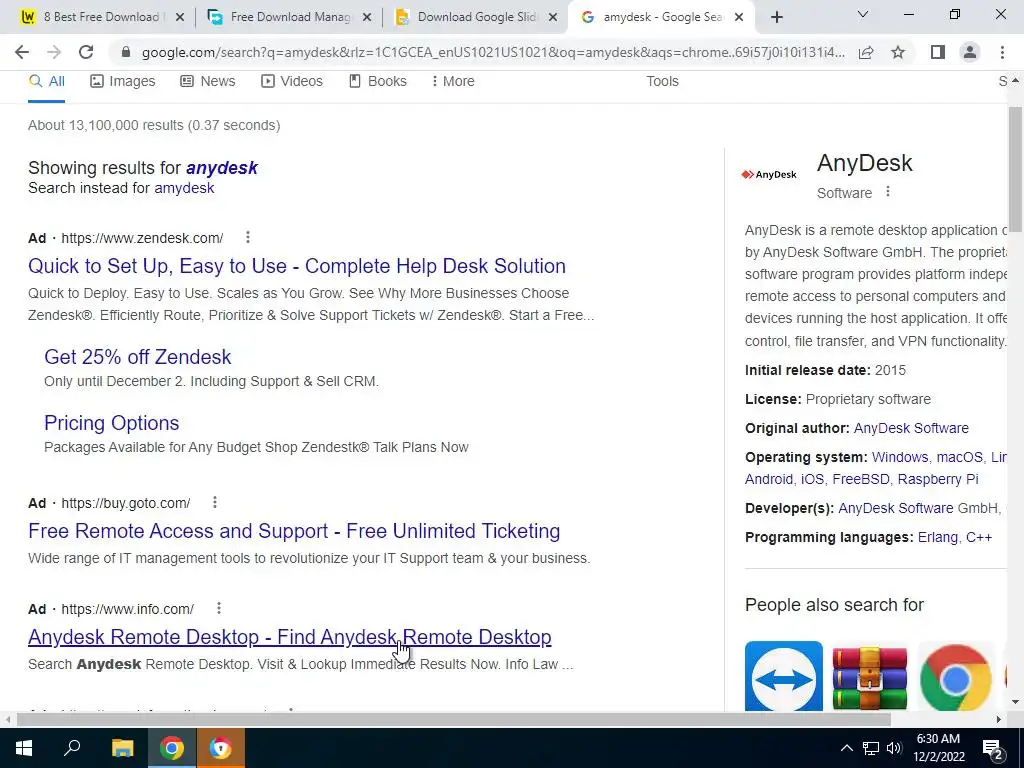Open the Quick to Set Up Zendesk ad
The width and height of the screenshot is (1024, 768).
point(296,266)
